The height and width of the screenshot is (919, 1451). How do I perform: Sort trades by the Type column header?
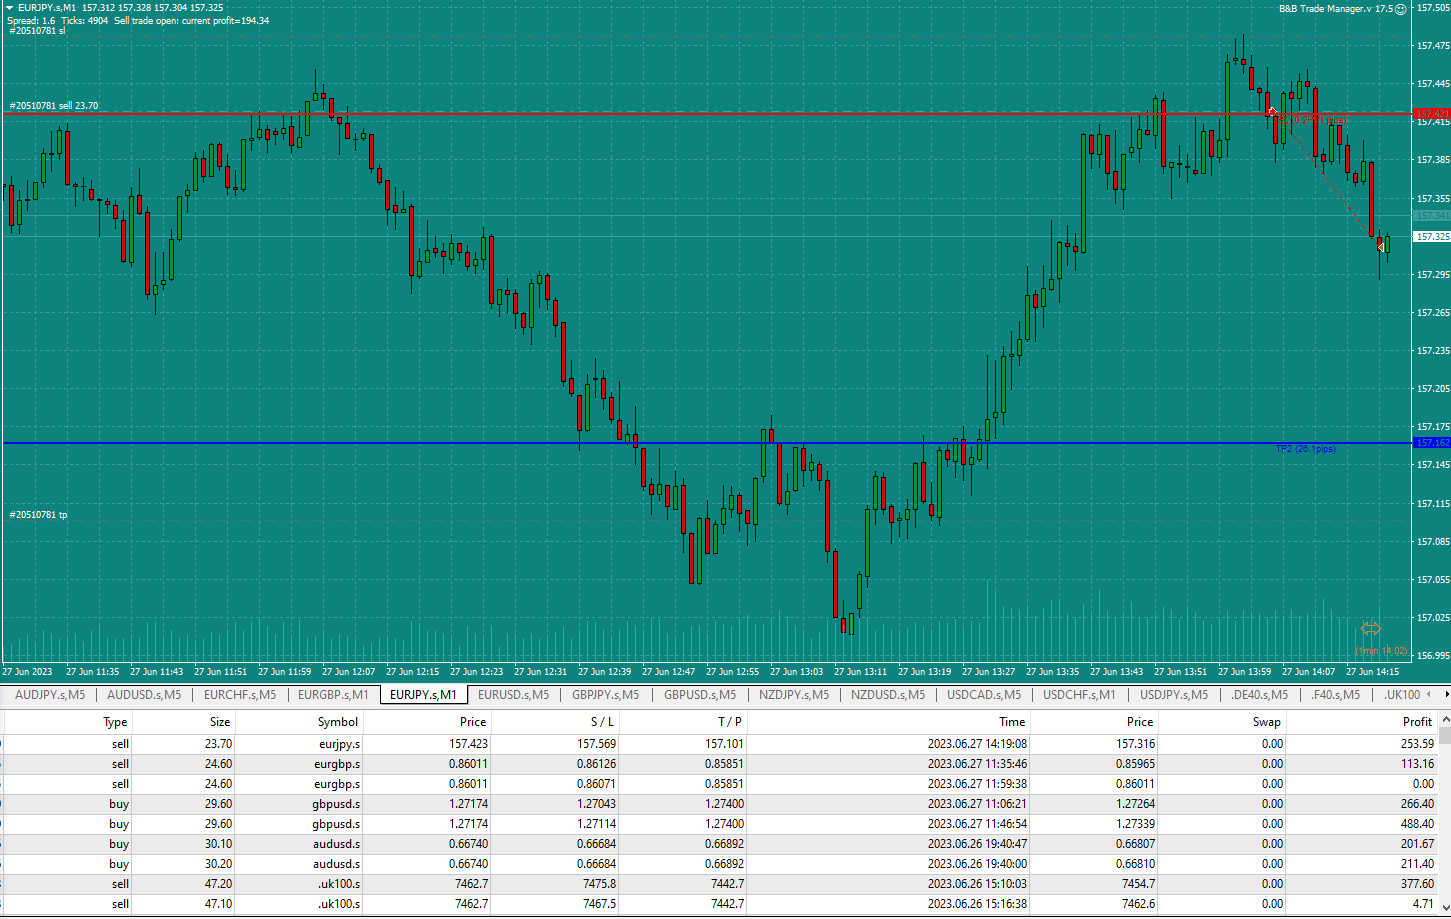pos(67,721)
